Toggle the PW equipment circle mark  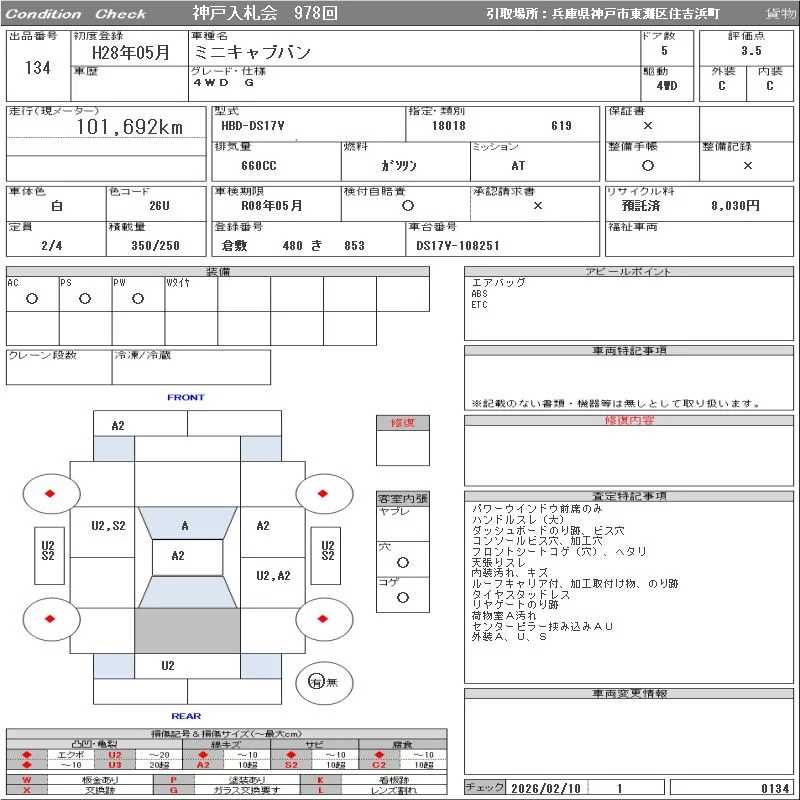[x=138, y=298]
